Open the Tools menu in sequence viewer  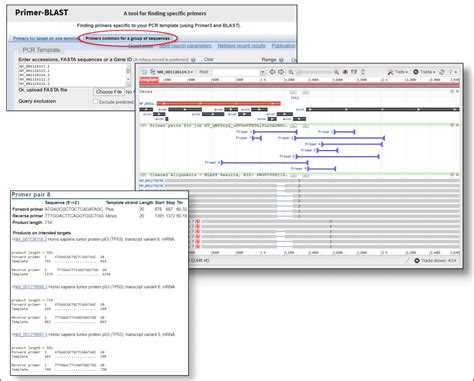pos(398,72)
